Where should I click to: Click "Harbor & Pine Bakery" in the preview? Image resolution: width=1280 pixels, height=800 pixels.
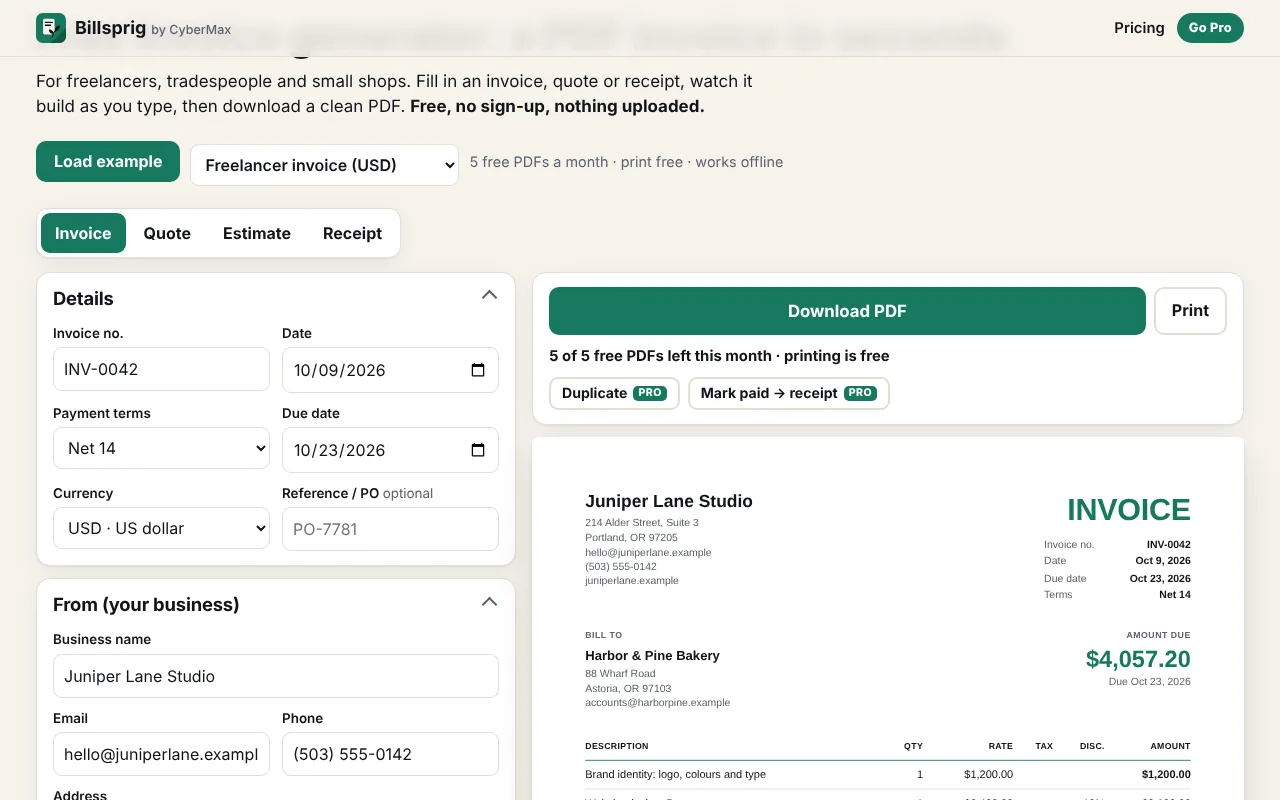[652, 656]
